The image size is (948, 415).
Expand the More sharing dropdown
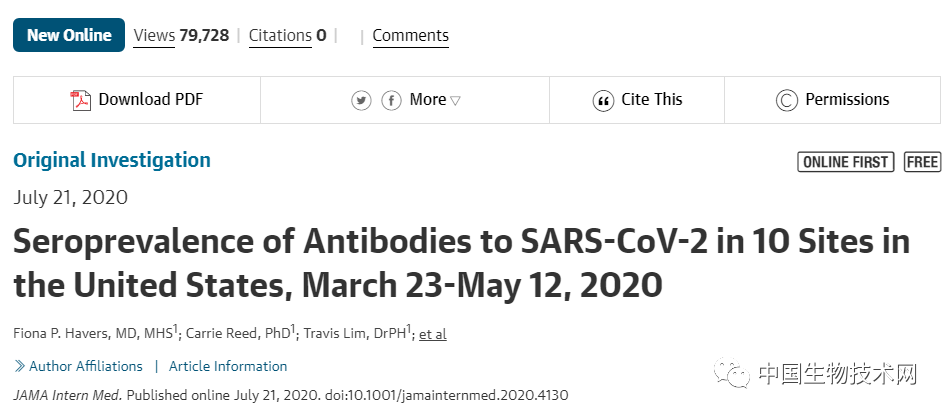pyautogui.click(x=435, y=100)
